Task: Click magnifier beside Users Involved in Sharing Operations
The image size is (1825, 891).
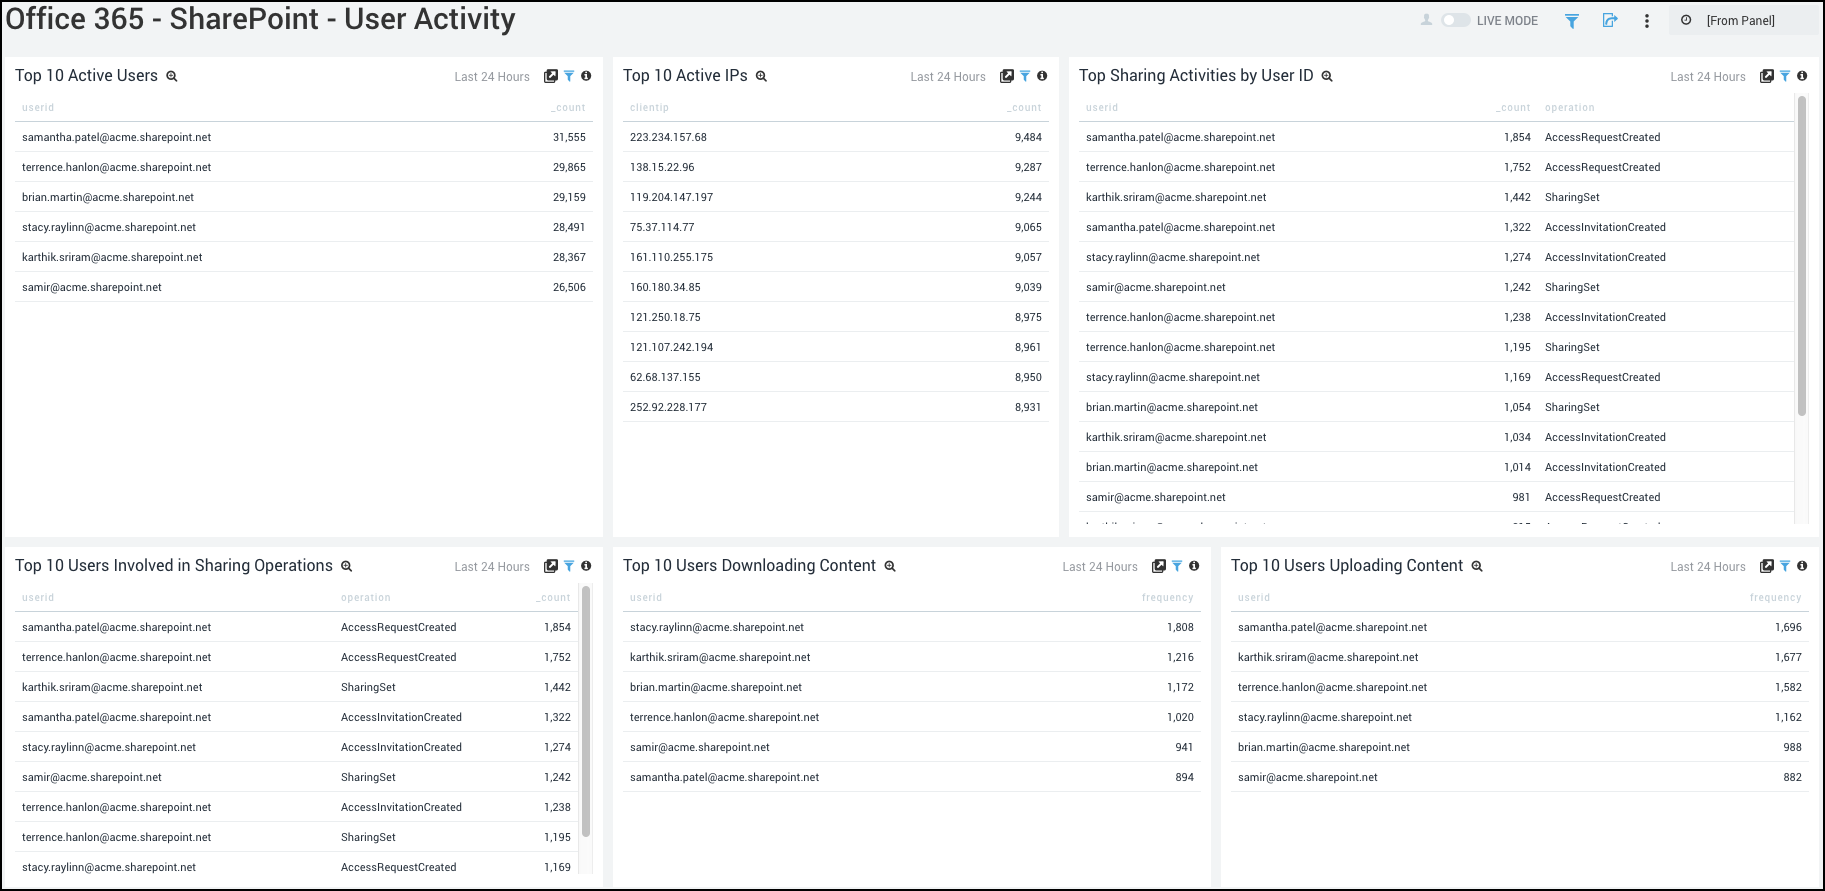Action: click(x=347, y=566)
